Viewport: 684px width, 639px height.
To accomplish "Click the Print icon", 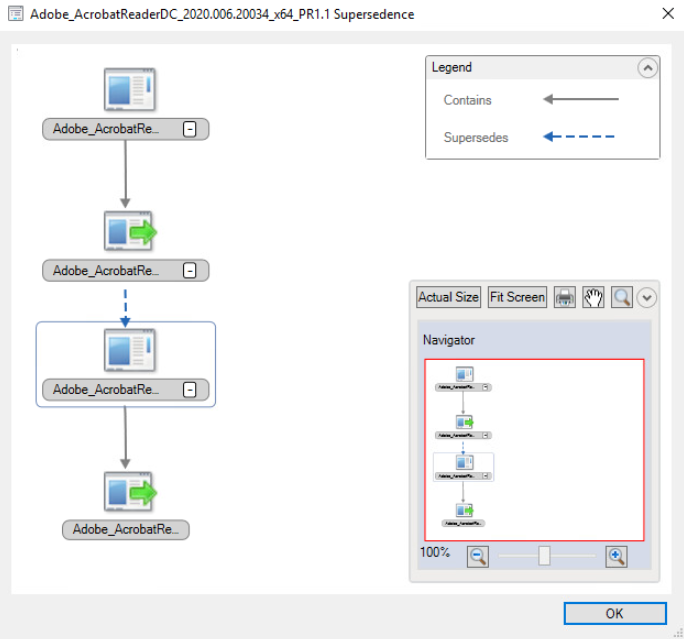I will pos(564,297).
